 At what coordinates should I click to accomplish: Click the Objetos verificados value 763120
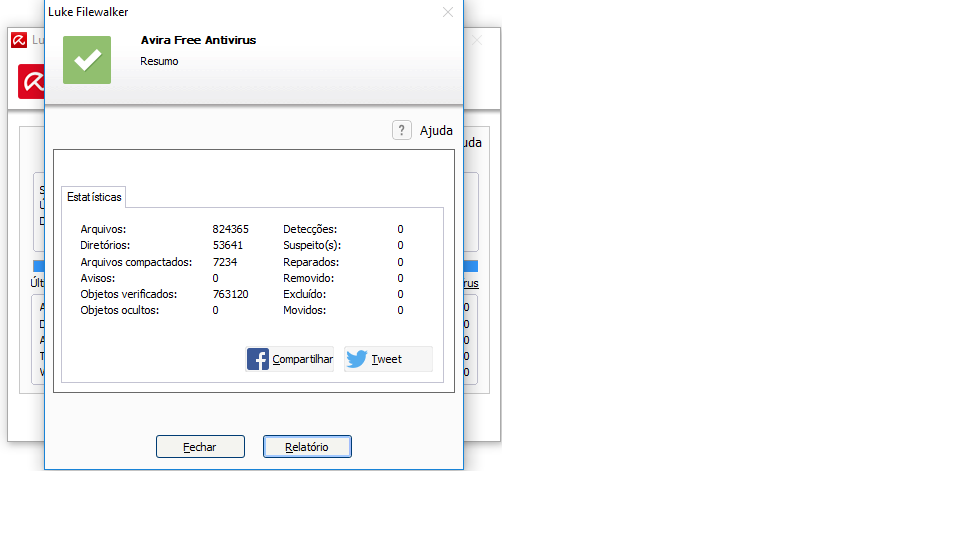click(231, 294)
